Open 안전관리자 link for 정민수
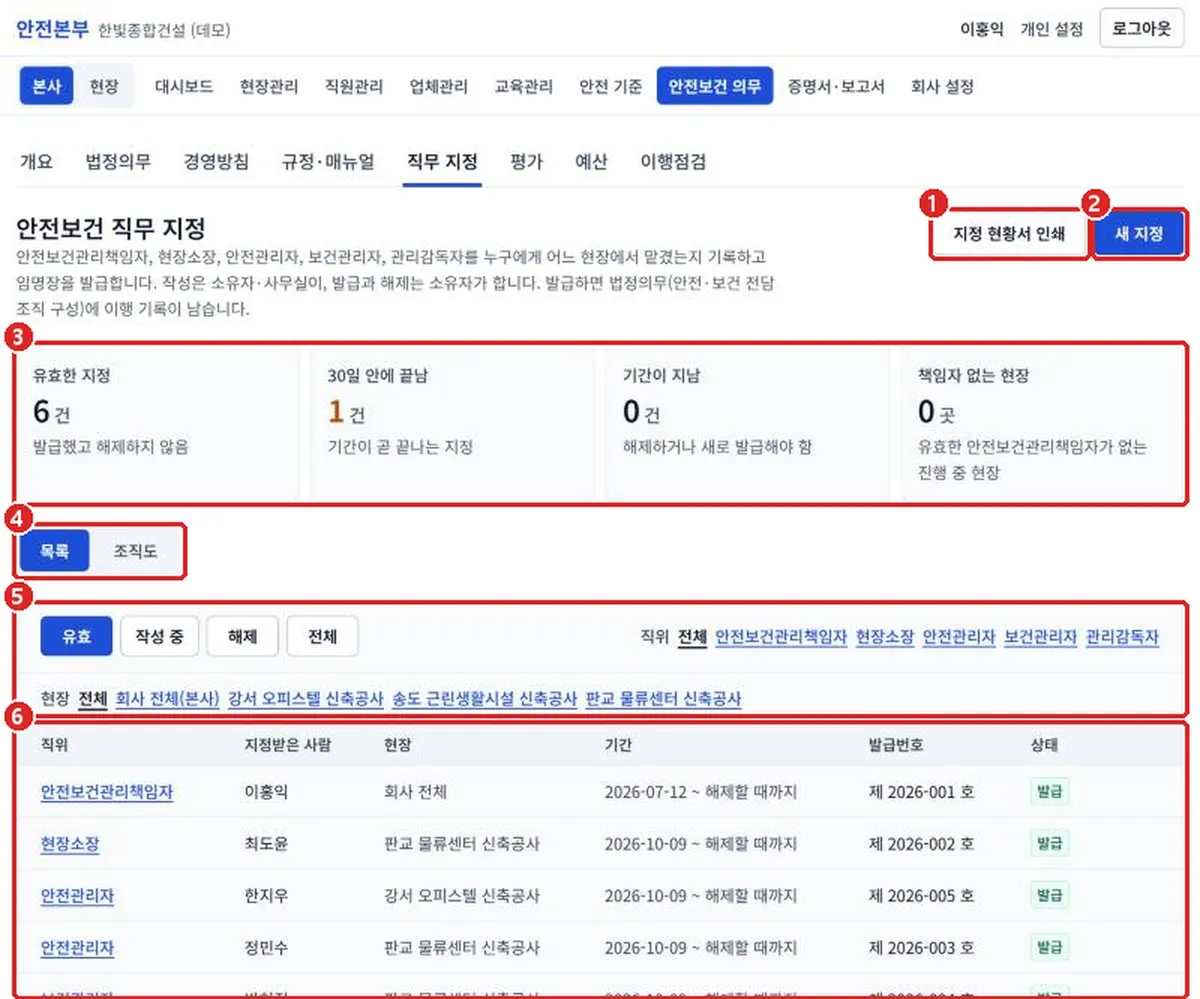This screenshot has width=1200, height=999. [77, 948]
